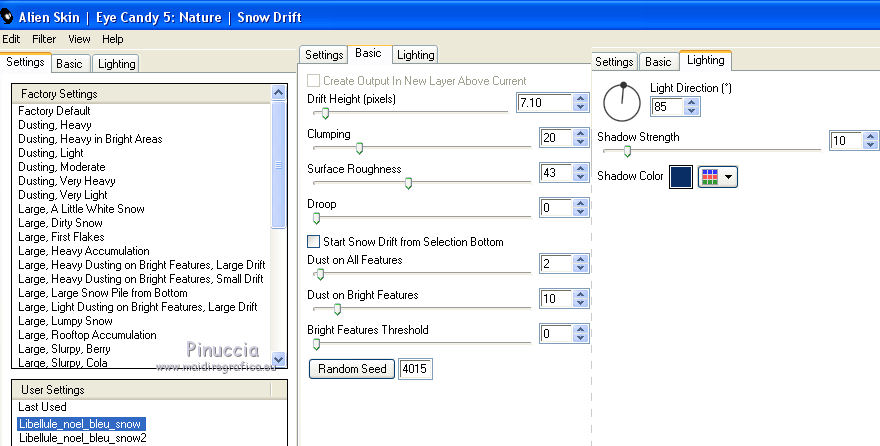Click the Shadow Strength value field
Viewport: 880px width, 446px height.
click(846, 140)
